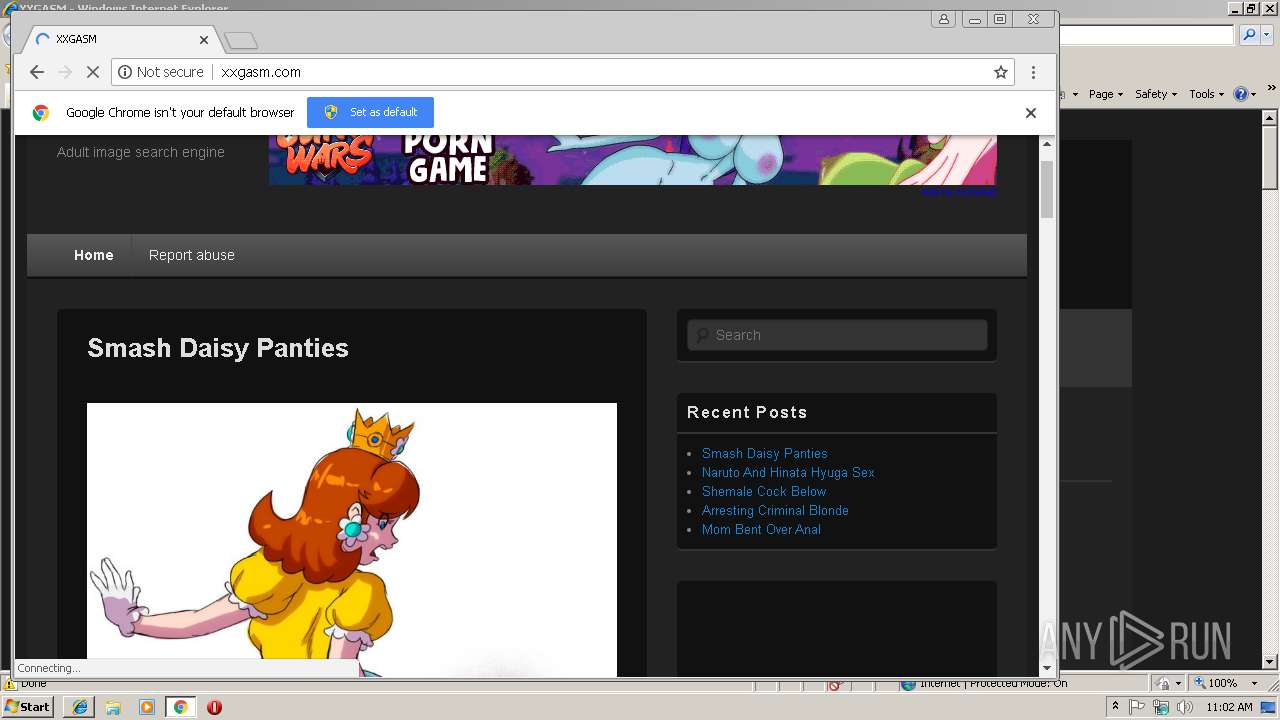Click the Chrome scrollbar up arrow
Image resolution: width=1280 pixels, height=720 pixels.
tap(1047, 144)
